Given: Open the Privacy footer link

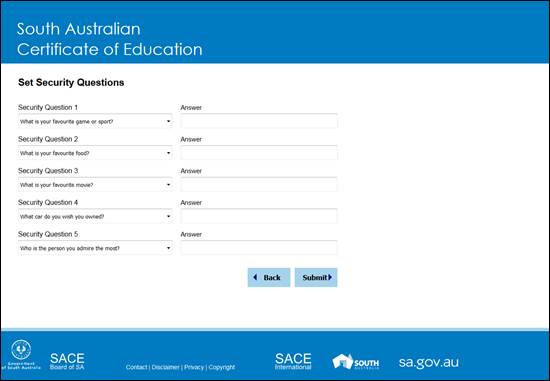Looking at the screenshot, I should click(194, 367).
